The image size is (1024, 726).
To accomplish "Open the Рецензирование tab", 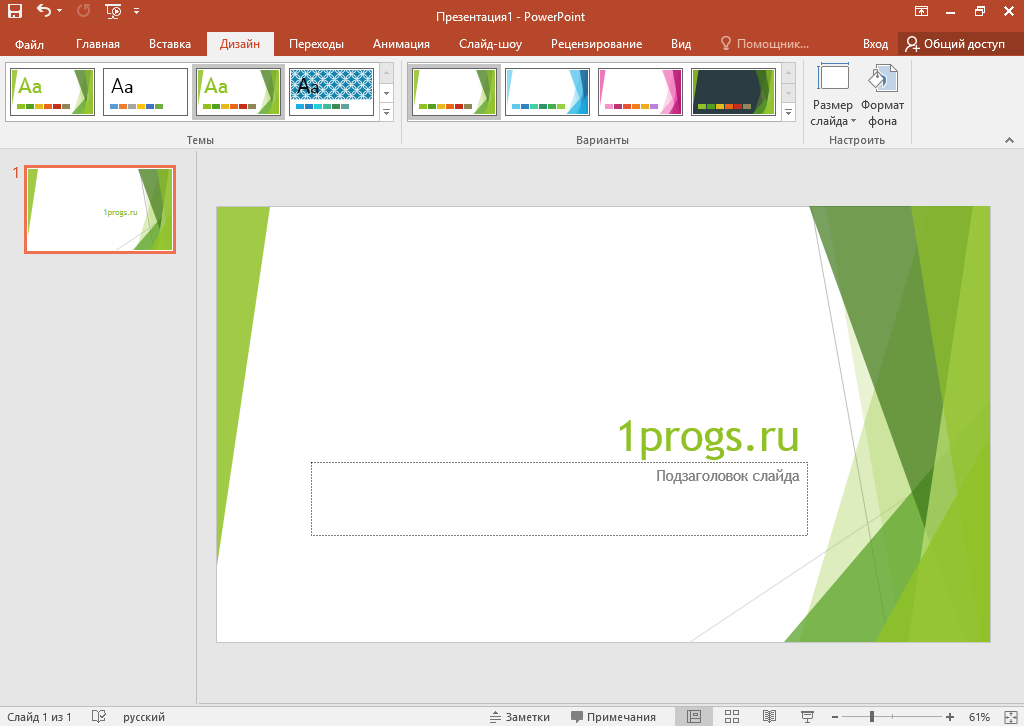I will 596,44.
